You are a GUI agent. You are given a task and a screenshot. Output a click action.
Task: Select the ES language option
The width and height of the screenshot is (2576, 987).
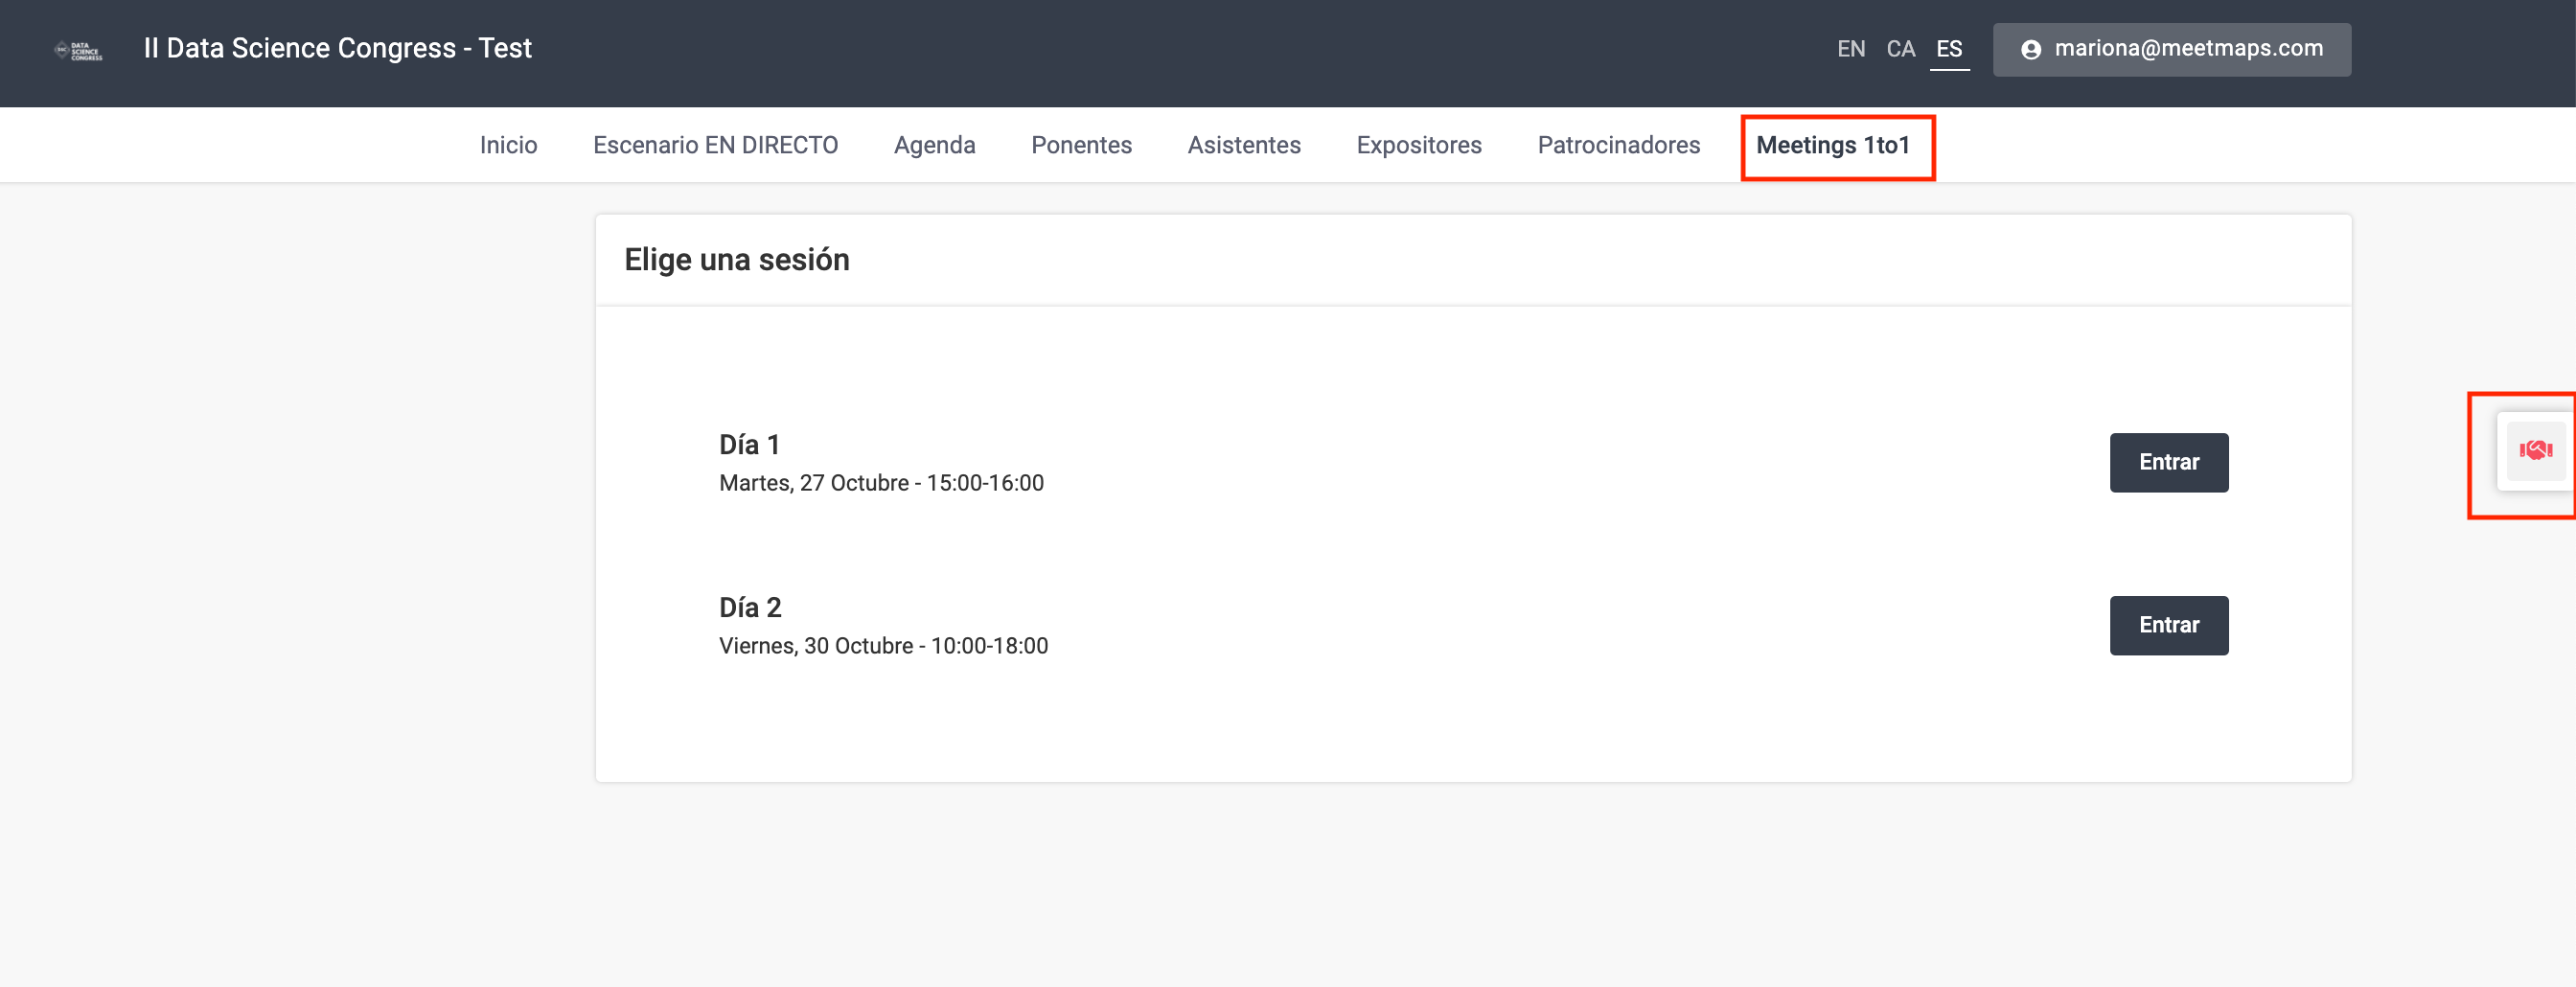[1948, 49]
